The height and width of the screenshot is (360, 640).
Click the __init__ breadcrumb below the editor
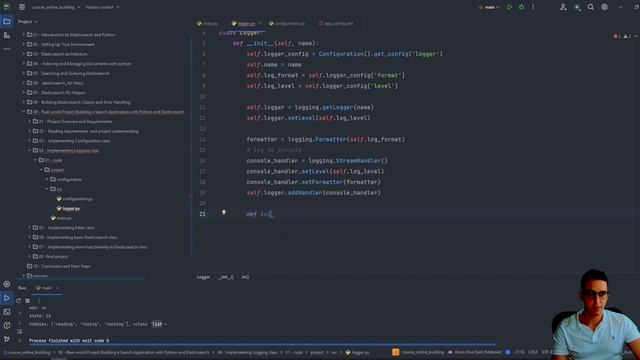(226, 277)
